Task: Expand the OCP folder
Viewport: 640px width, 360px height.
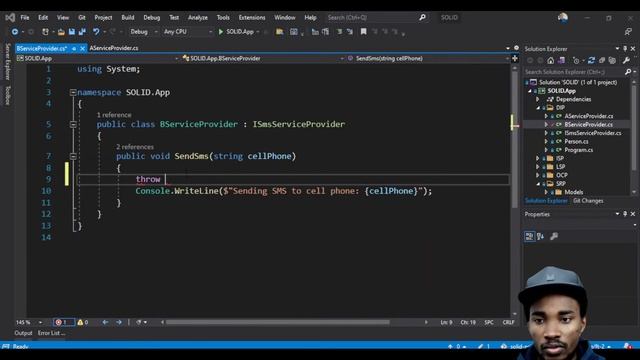Action: (x=538, y=175)
